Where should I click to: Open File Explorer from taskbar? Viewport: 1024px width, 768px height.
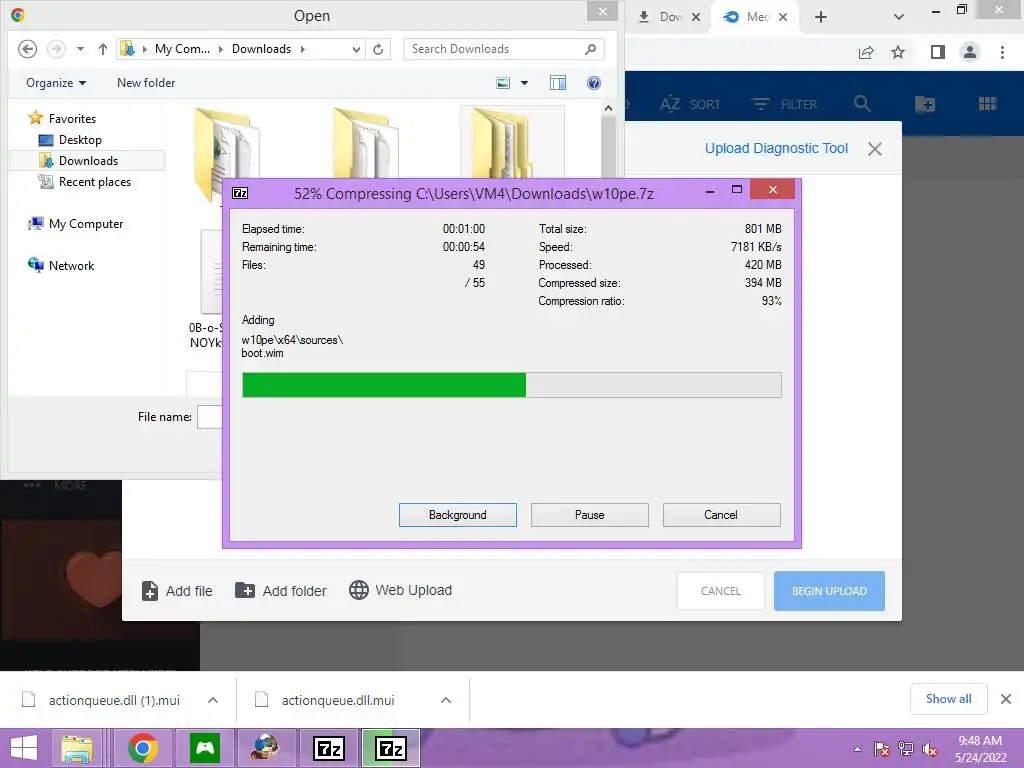click(77, 748)
